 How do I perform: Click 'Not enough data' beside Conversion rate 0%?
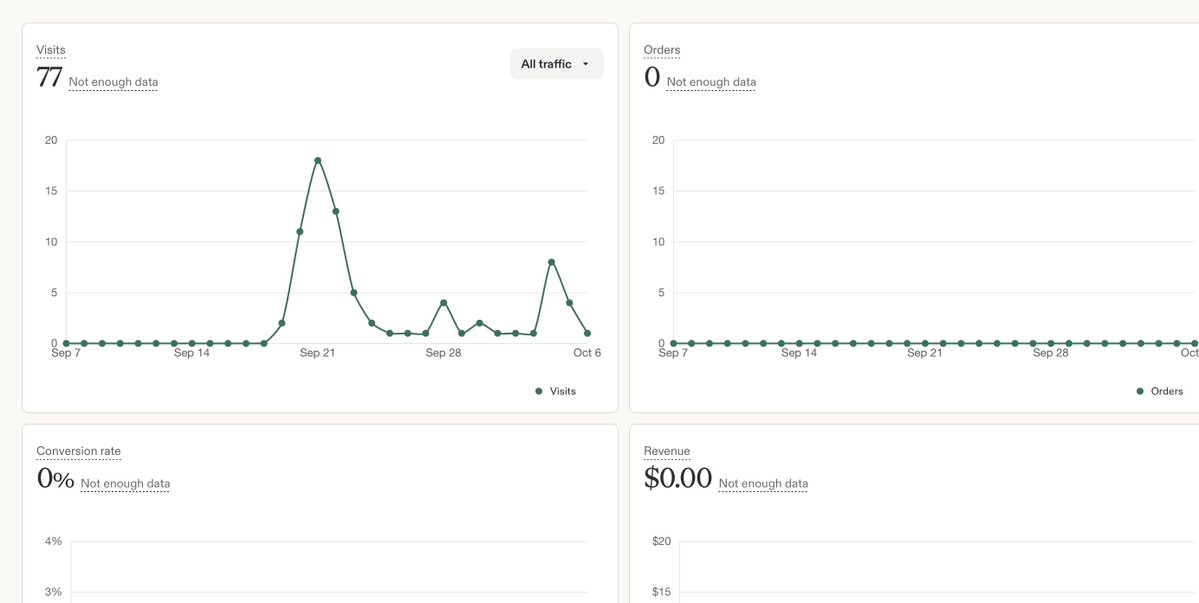click(x=125, y=484)
